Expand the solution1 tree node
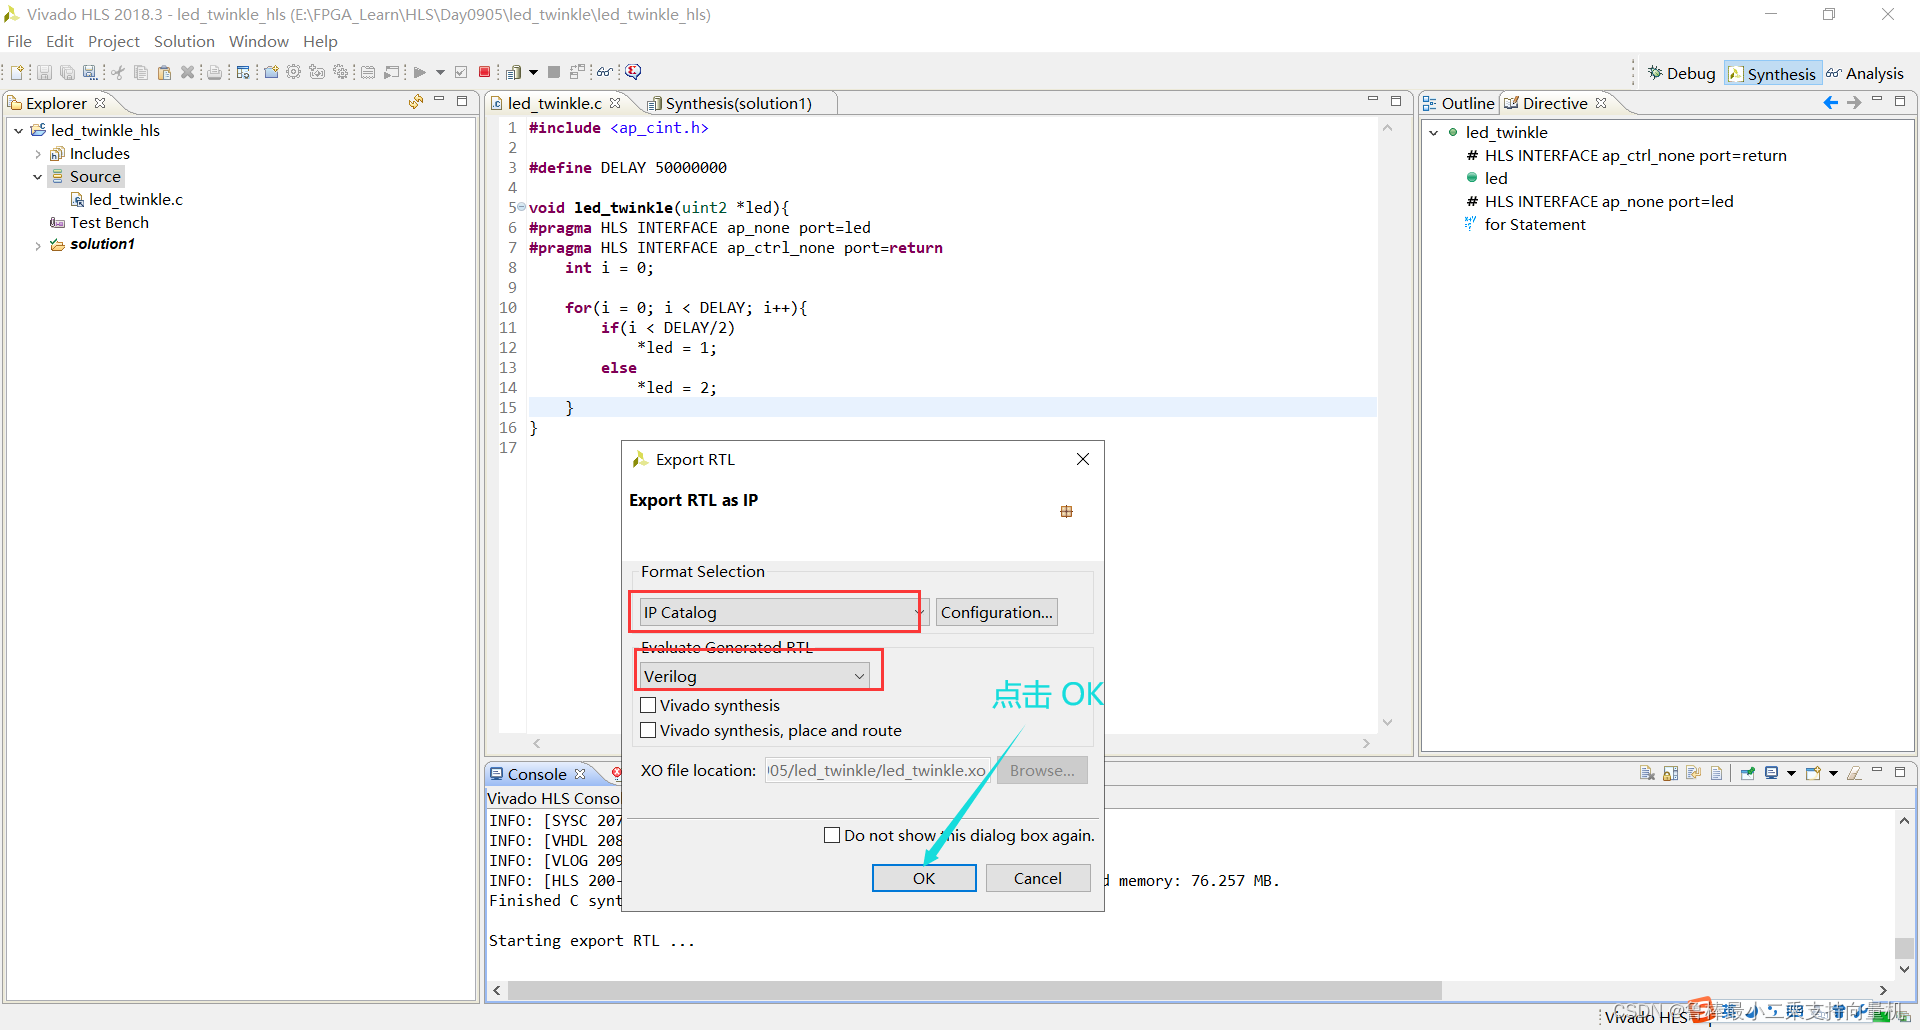 pyautogui.click(x=38, y=245)
